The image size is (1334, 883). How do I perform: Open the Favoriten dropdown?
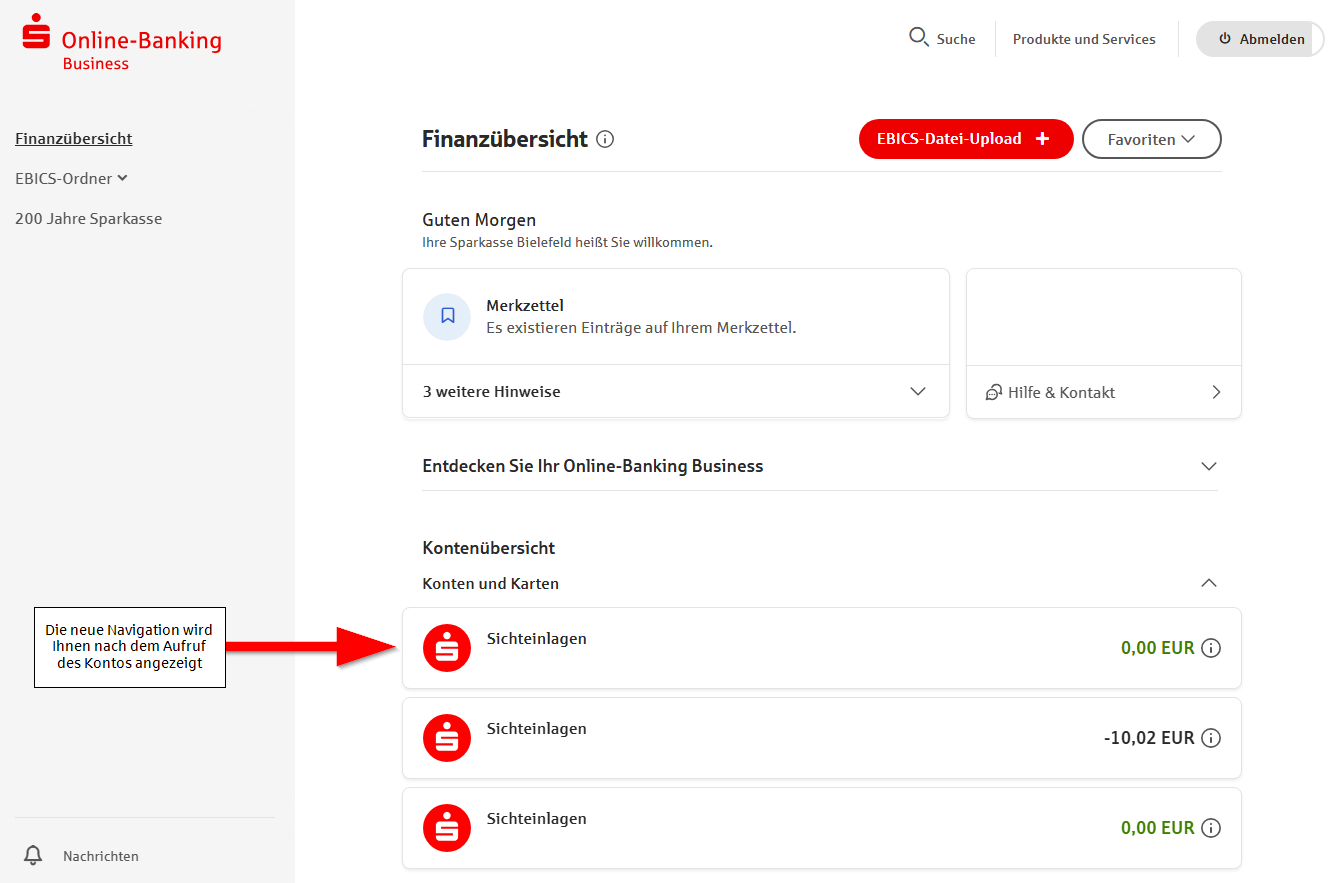[x=1151, y=139]
